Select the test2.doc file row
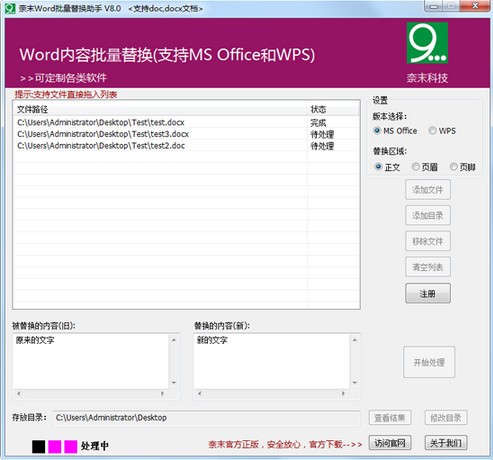493x460 pixels. (186, 146)
